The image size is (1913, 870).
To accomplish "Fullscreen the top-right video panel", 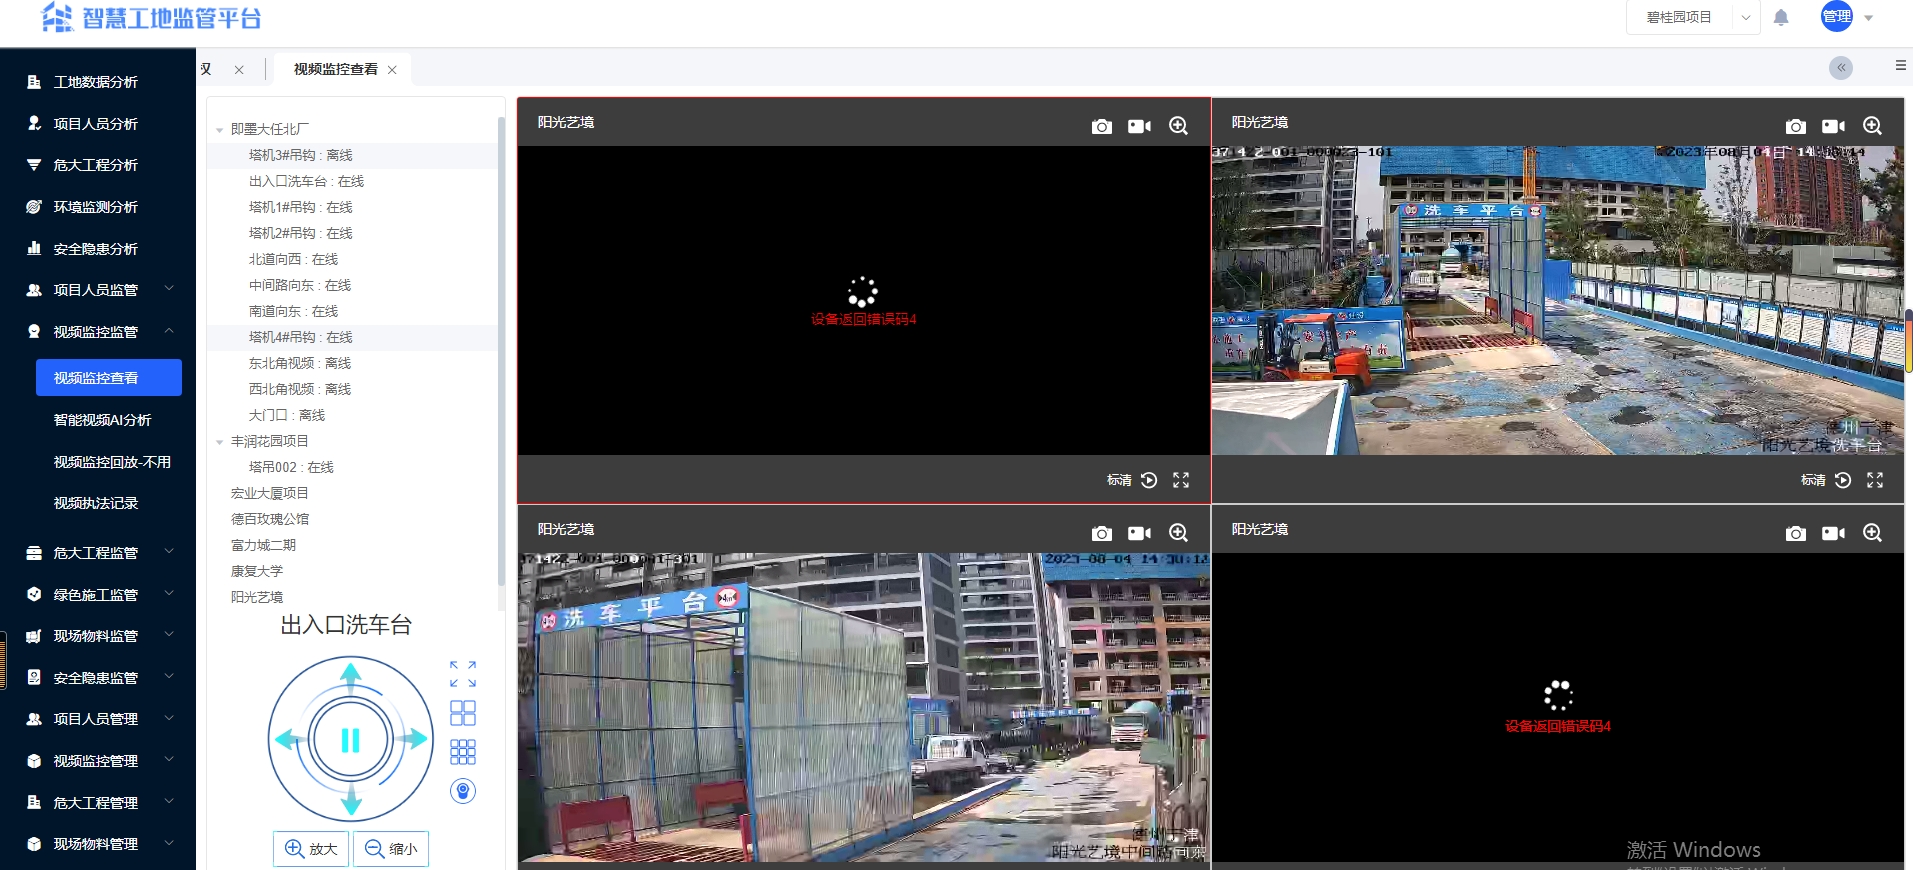I will tap(1875, 480).
